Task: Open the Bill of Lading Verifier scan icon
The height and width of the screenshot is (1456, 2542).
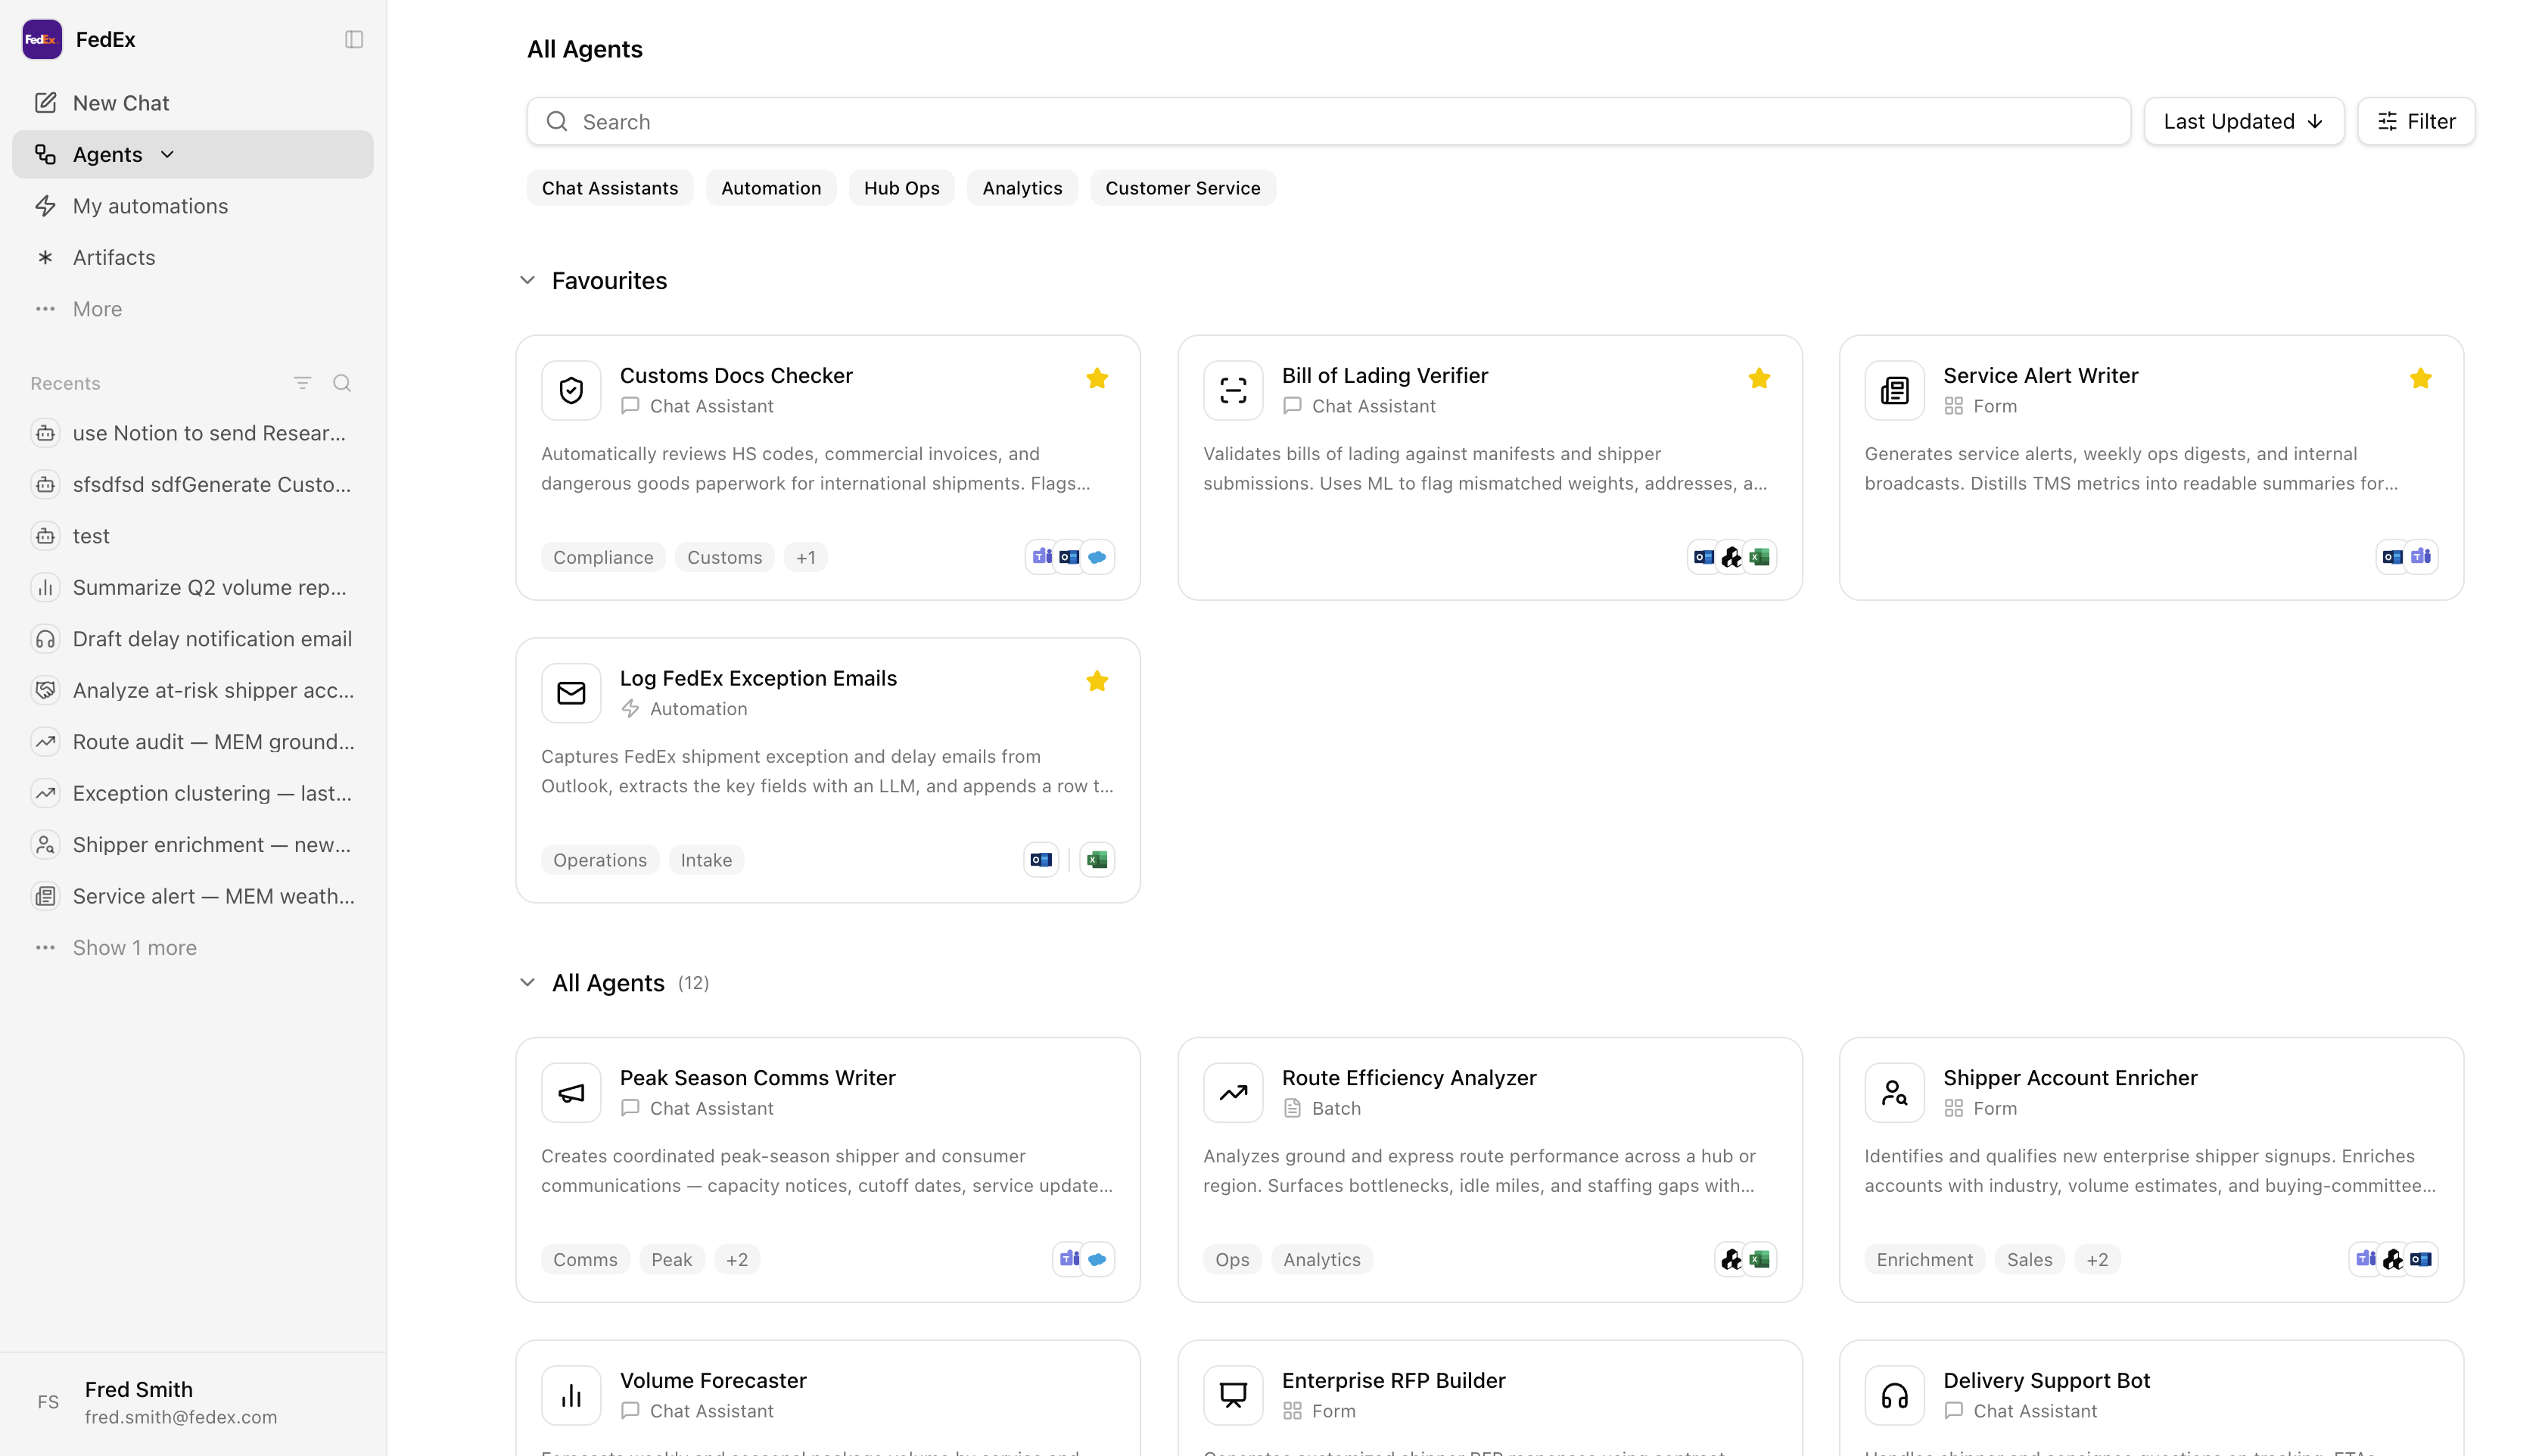Action: pyautogui.click(x=1233, y=390)
